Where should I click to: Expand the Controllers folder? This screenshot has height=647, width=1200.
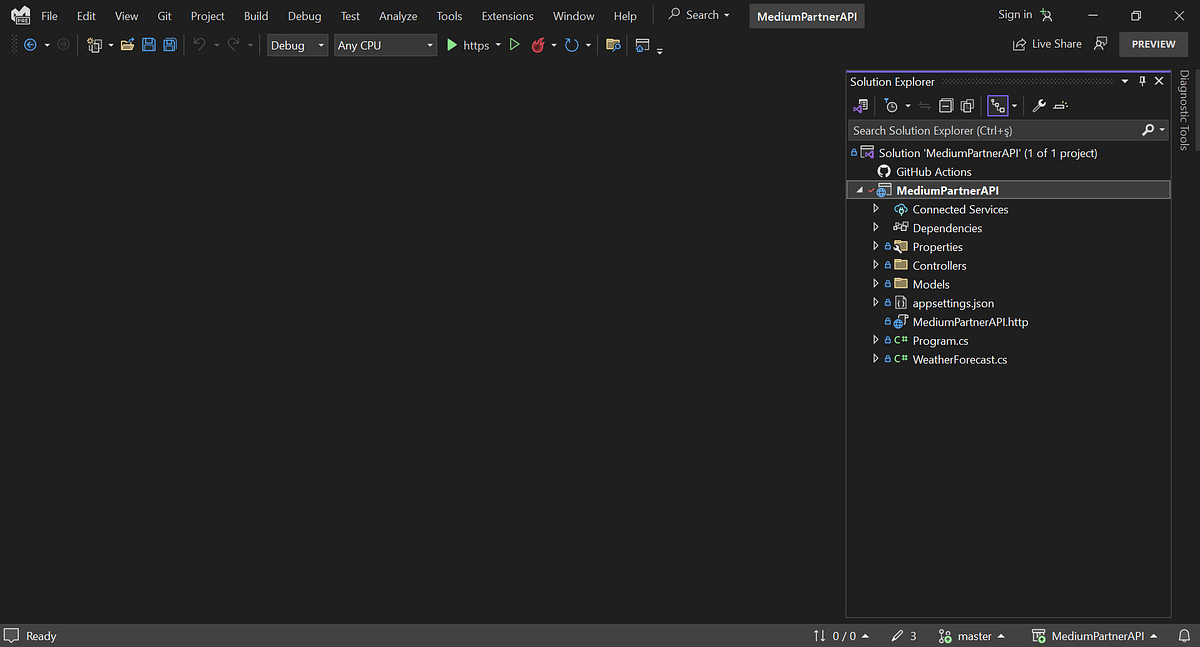tap(875, 265)
